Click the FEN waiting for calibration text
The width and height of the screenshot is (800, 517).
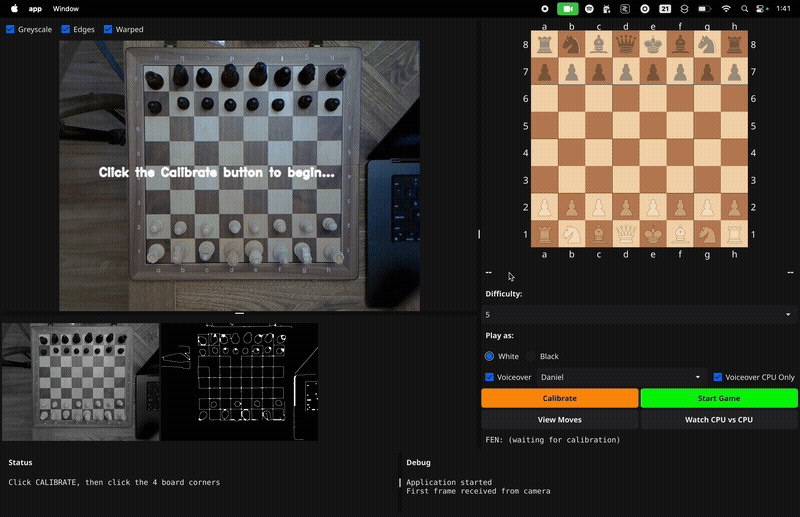click(x=553, y=439)
